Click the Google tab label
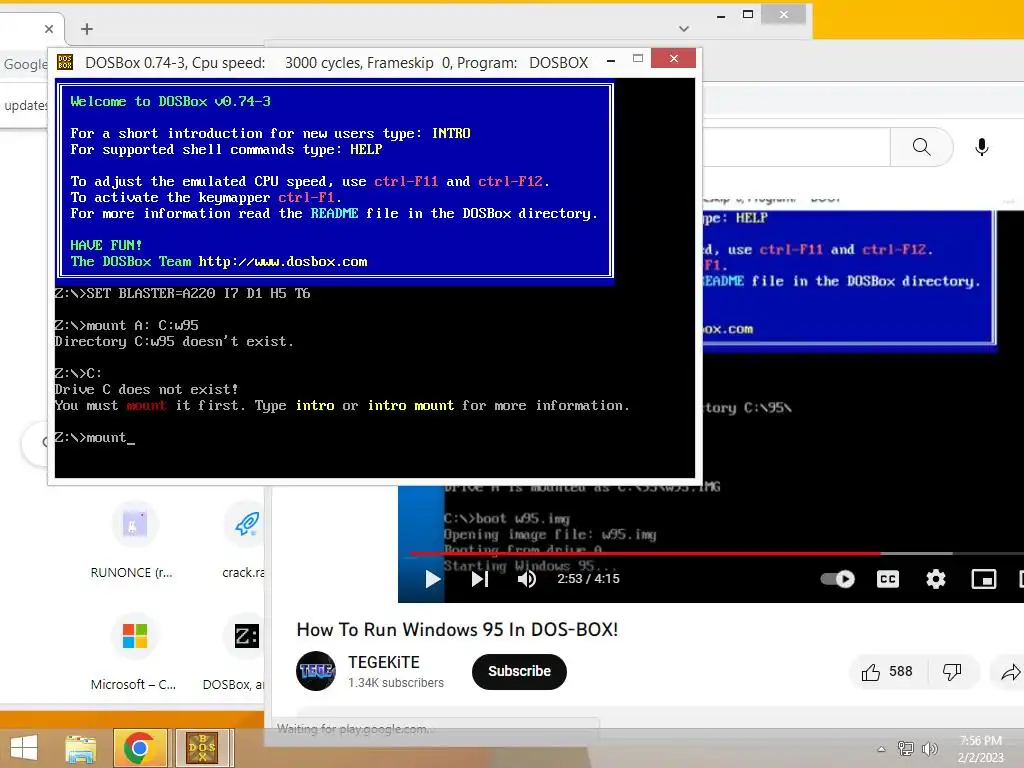1024x768 pixels. 25,64
